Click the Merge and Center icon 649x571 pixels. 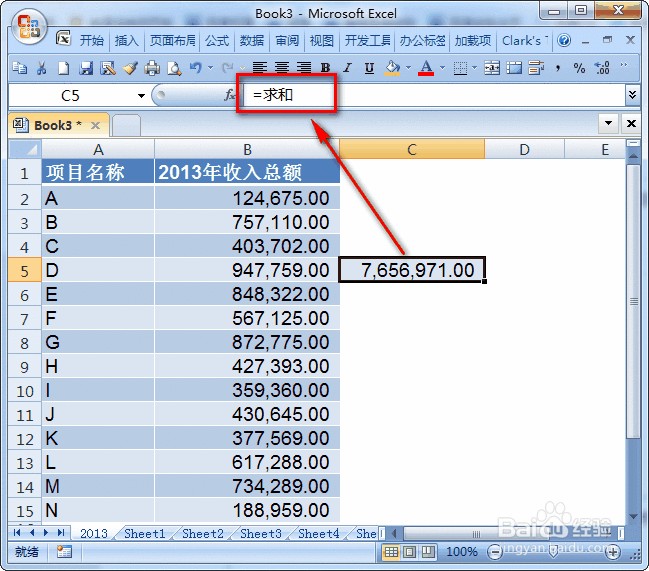pyautogui.click(x=492, y=67)
